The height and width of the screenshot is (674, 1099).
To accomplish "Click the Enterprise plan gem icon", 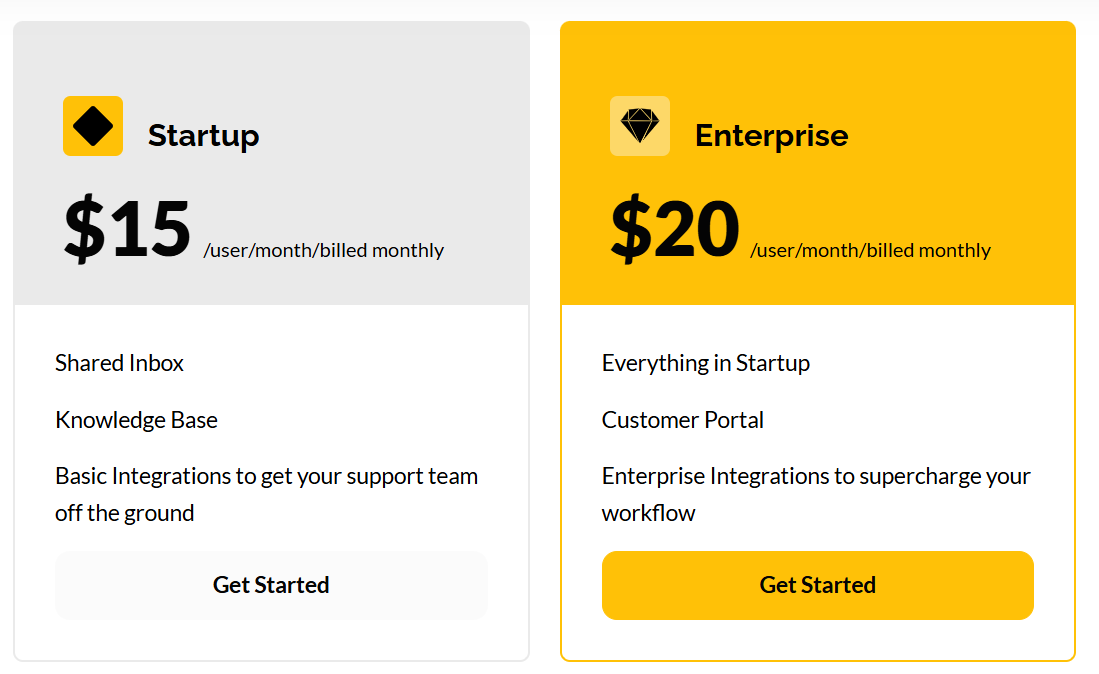I will click(x=639, y=126).
